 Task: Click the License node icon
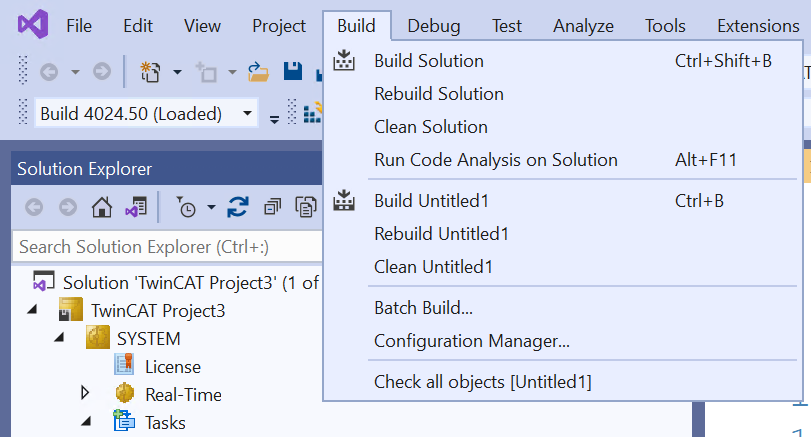(124, 365)
